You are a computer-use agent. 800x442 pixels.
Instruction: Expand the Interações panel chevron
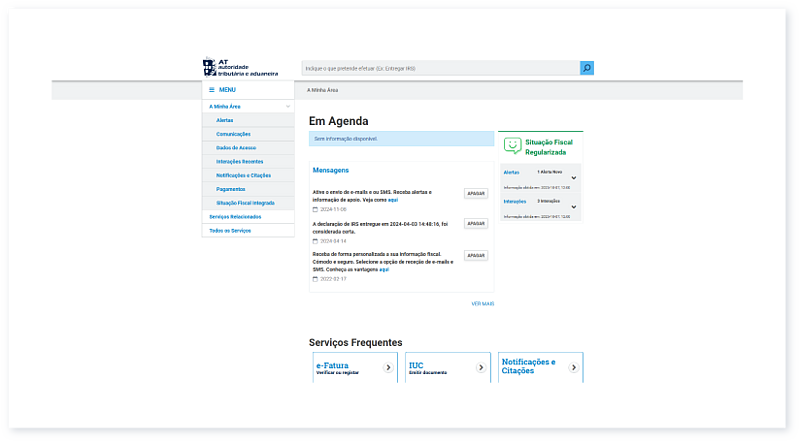point(573,207)
